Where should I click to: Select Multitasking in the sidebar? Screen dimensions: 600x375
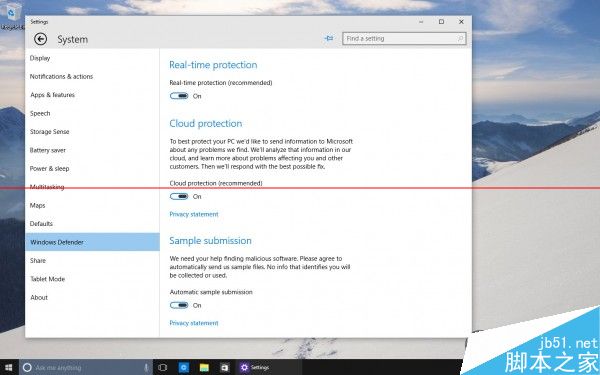point(92,187)
